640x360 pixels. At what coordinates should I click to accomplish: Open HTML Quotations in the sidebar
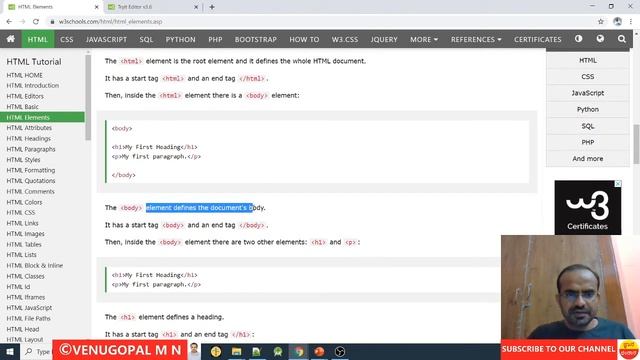point(31,181)
